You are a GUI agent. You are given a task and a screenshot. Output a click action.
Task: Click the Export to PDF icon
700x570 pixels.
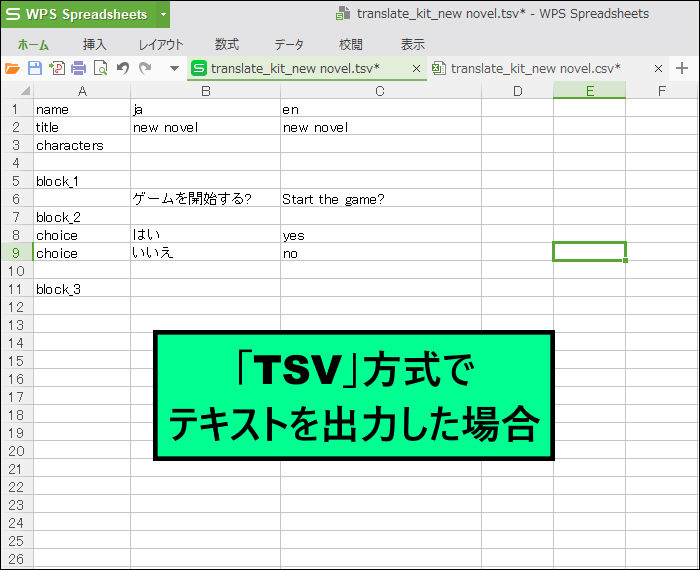pos(56,68)
